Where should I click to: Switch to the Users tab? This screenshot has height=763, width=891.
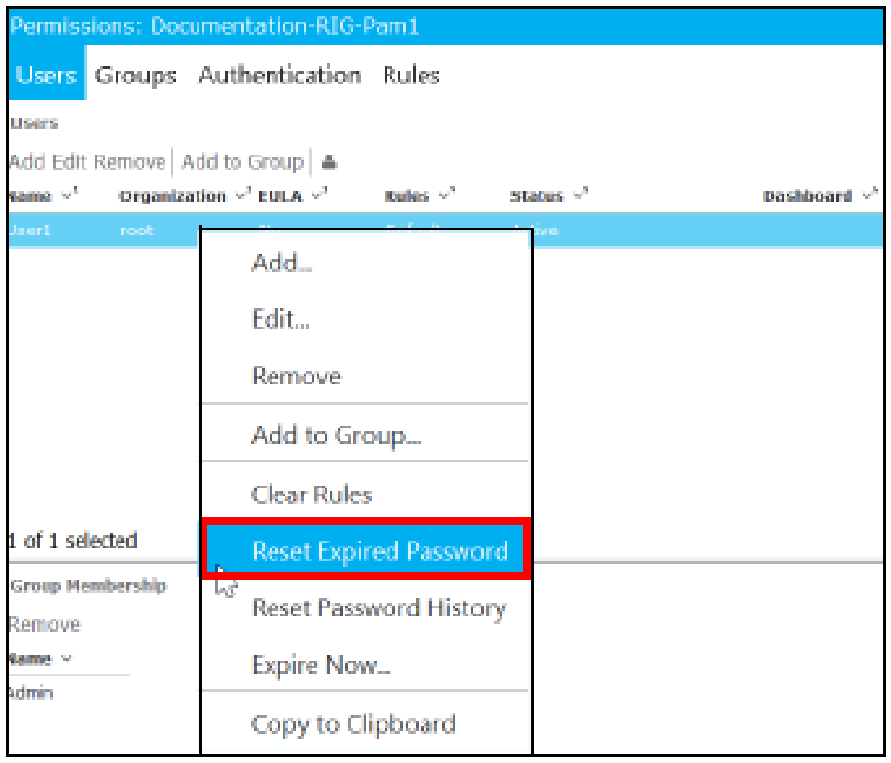[47, 74]
